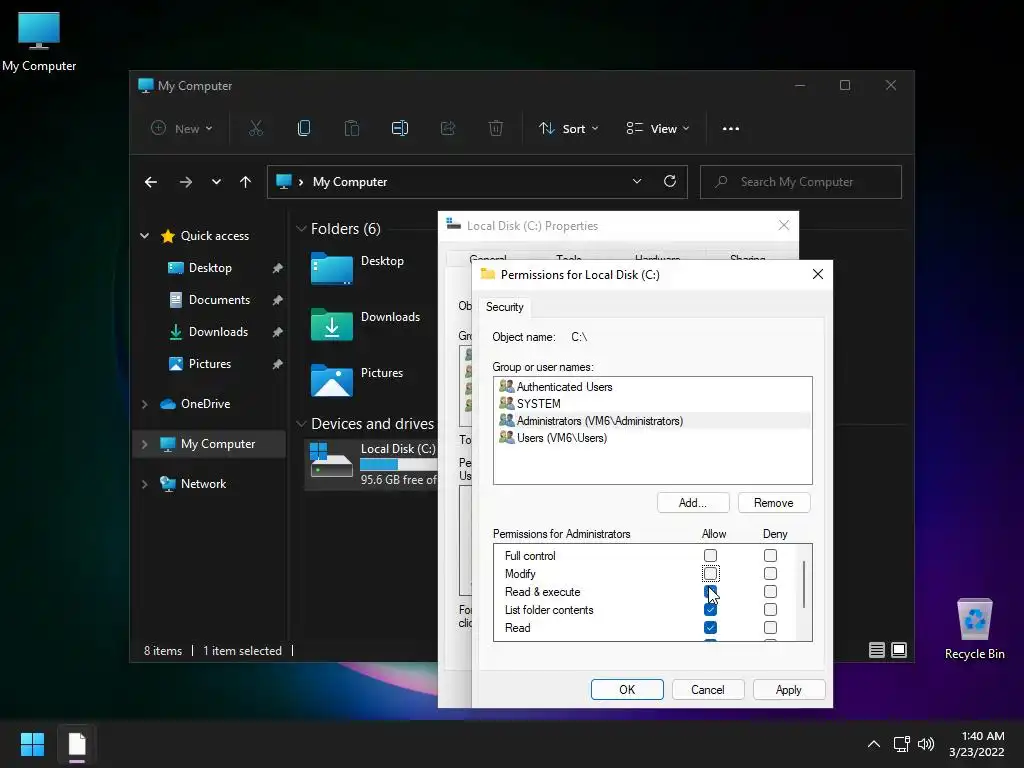The height and width of the screenshot is (768, 1024).
Task: Deny List folder contents checkbox
Action: (x=771, y=609)
